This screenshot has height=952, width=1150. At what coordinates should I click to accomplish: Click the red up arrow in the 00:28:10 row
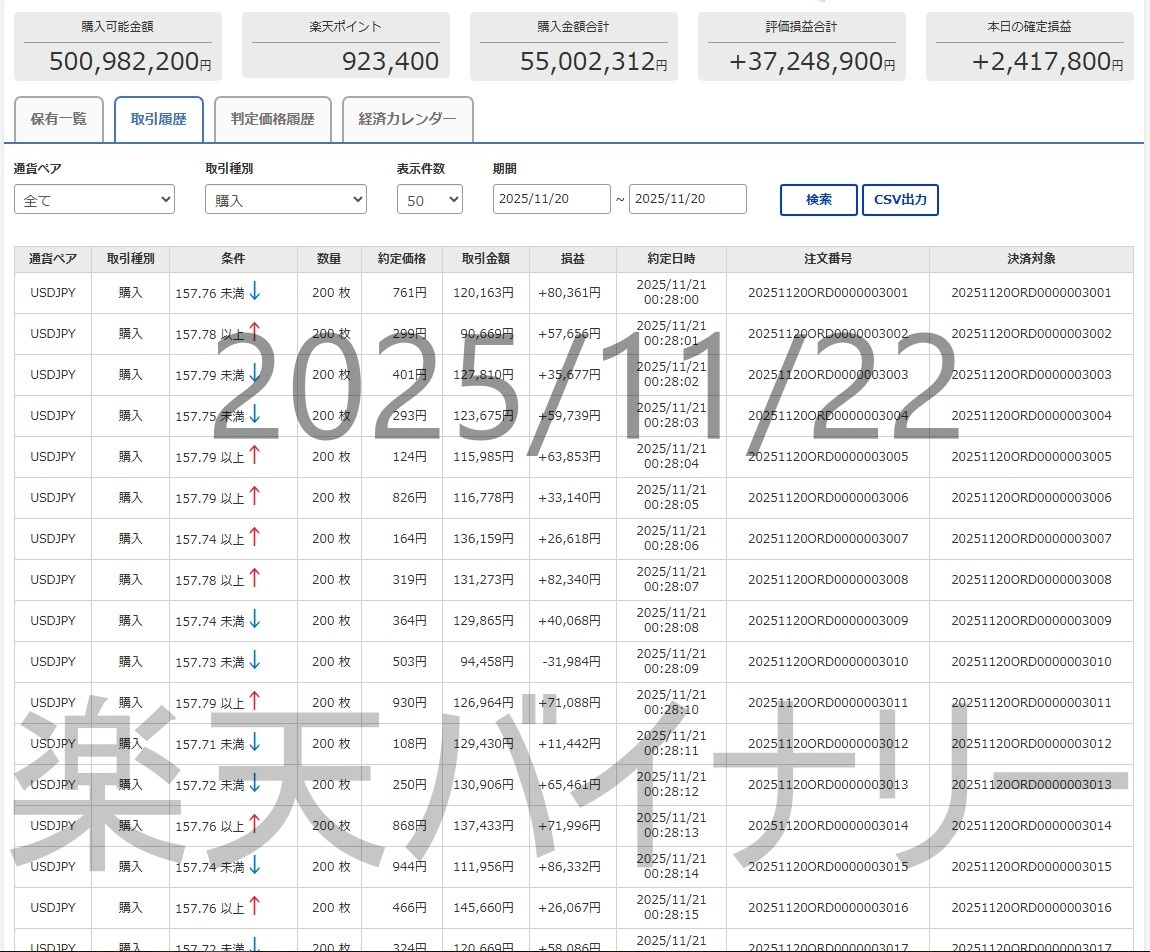254,702
